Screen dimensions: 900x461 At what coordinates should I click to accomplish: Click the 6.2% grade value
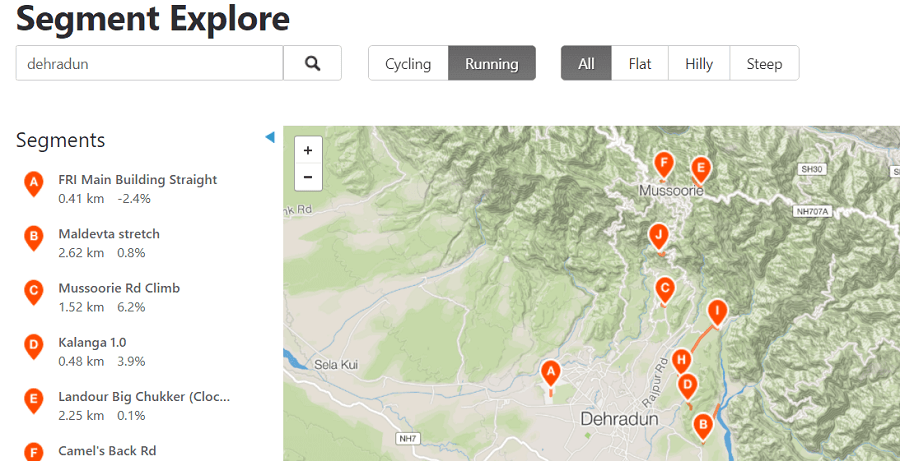(x=131, y=307)
